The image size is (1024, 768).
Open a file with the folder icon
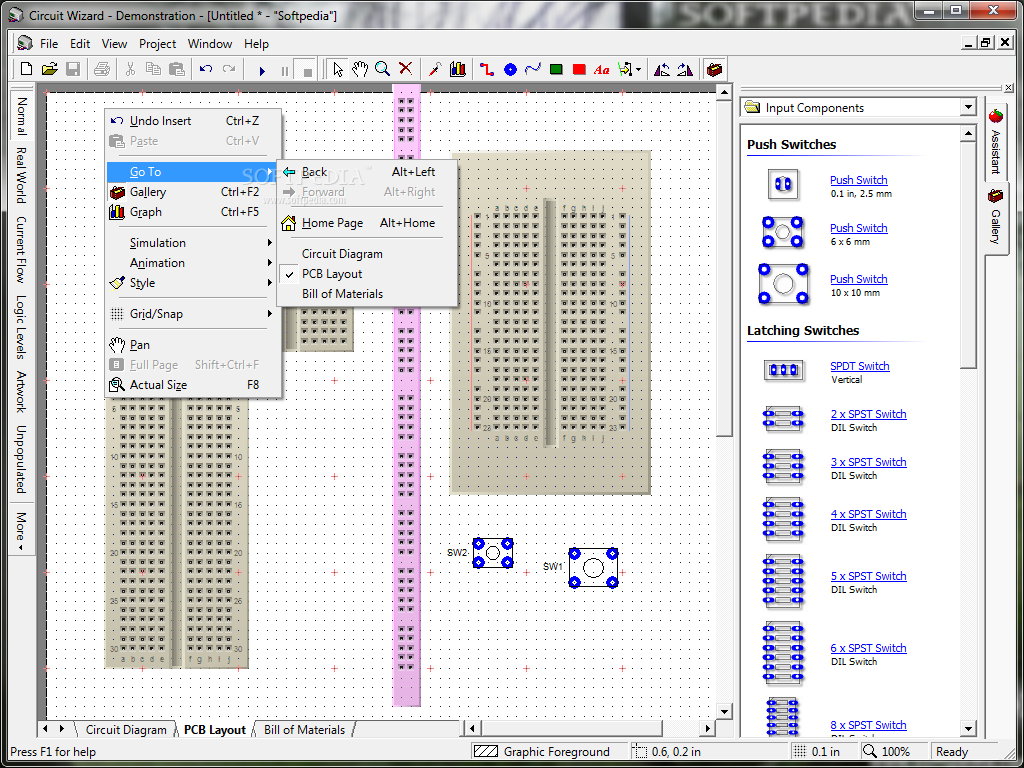coord(50,69)
